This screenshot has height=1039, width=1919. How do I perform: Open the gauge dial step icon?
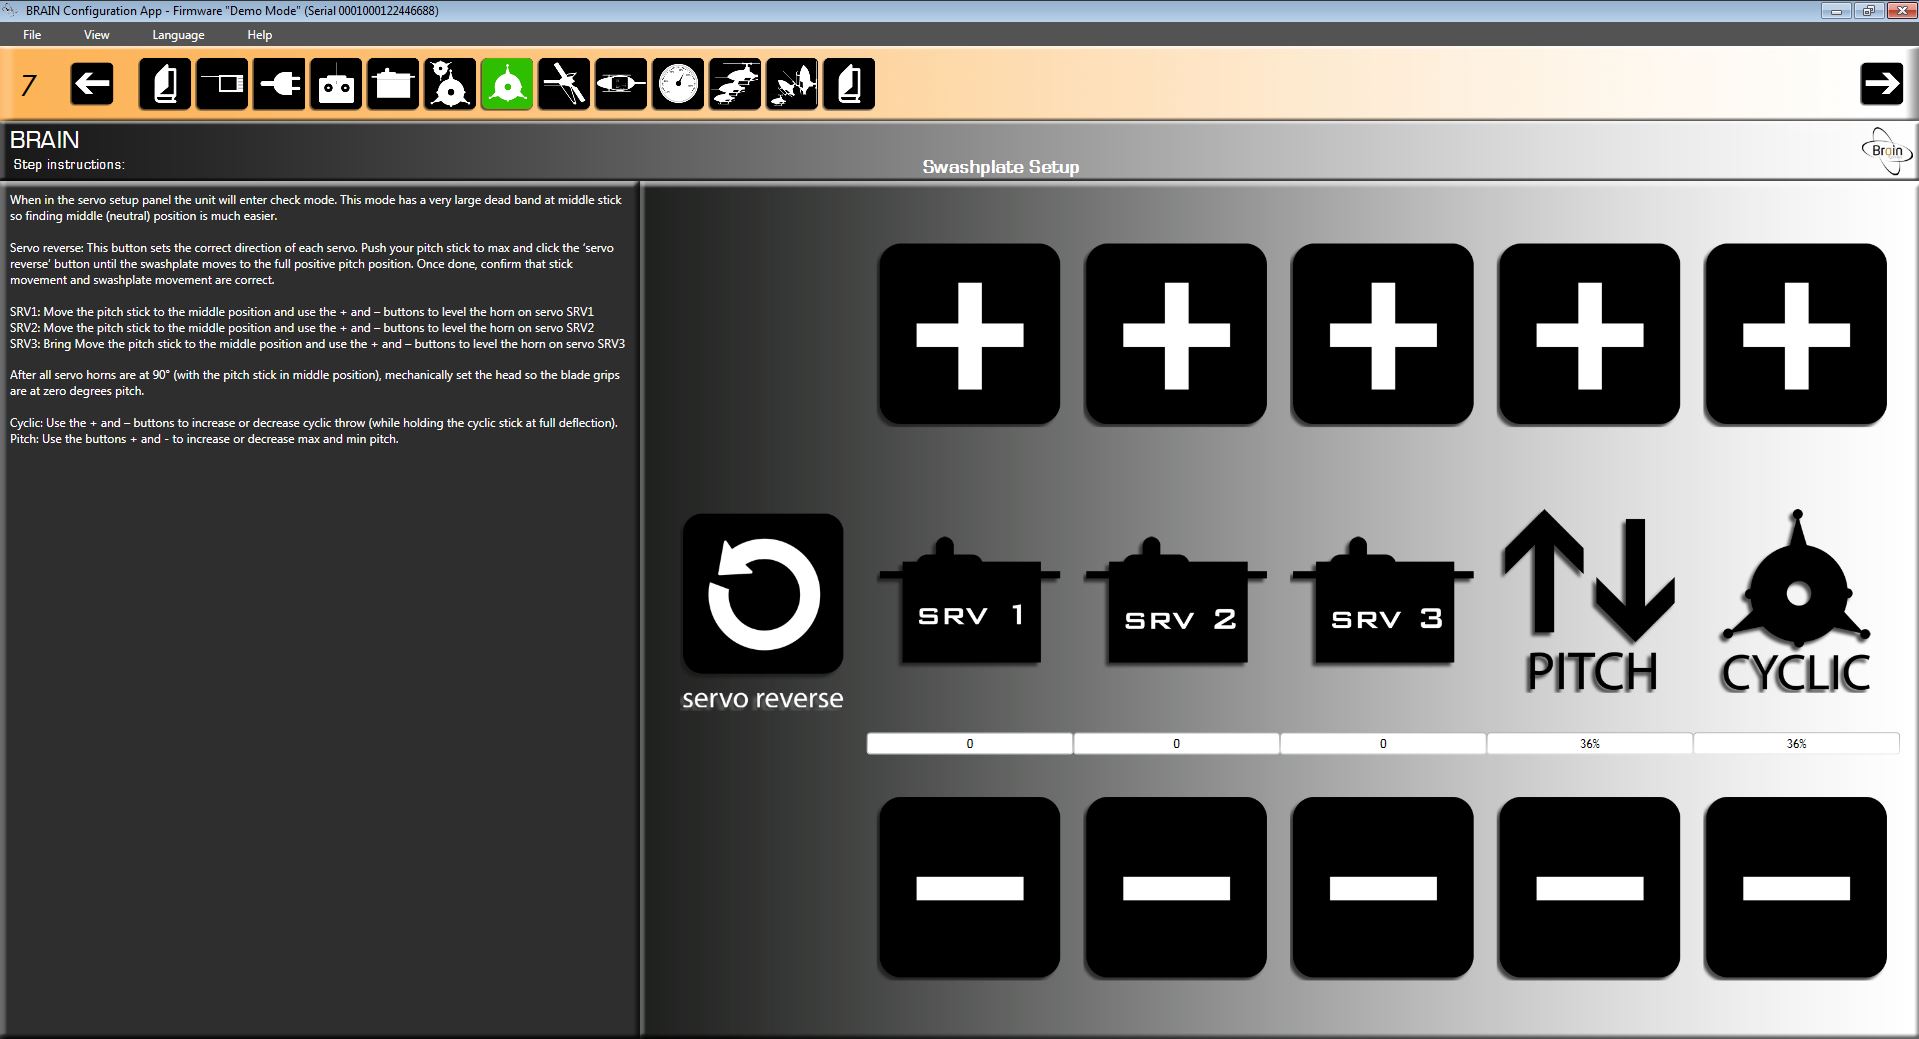coord(678,84)
